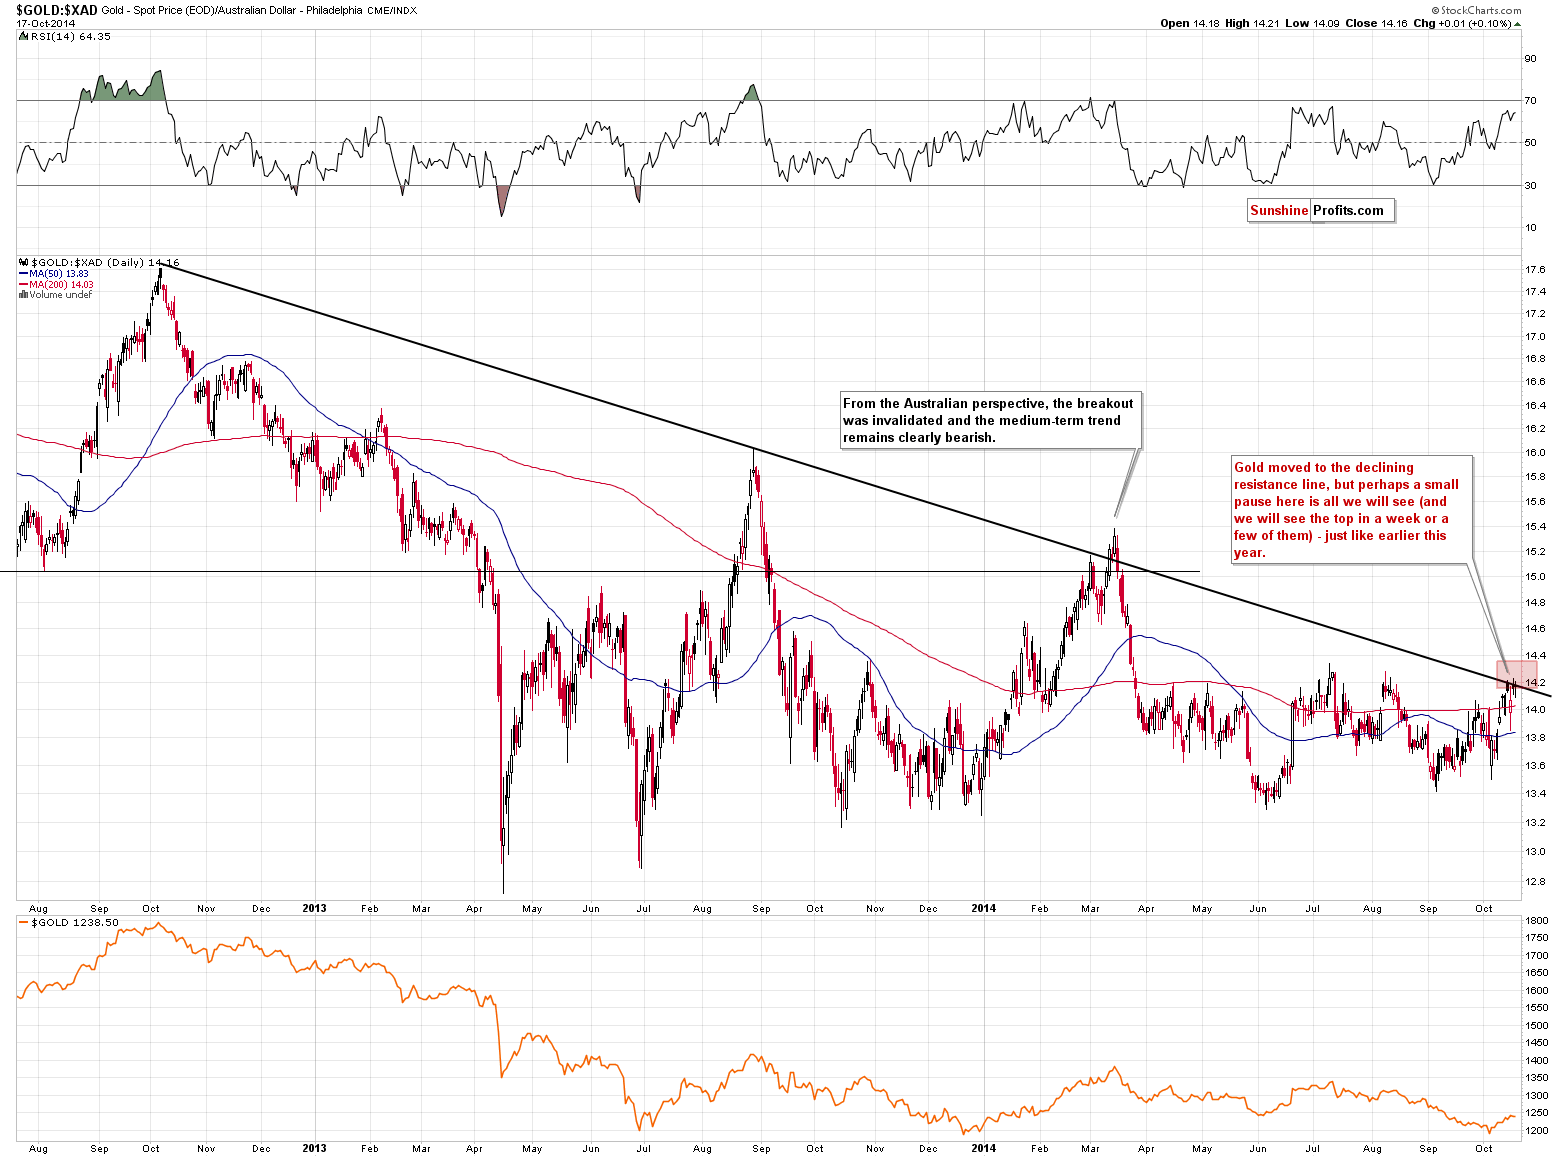The image size is (1565, 1157).
Task: Click the 2013 year label under the bottom gold panel
Action: coord(314,1148)
